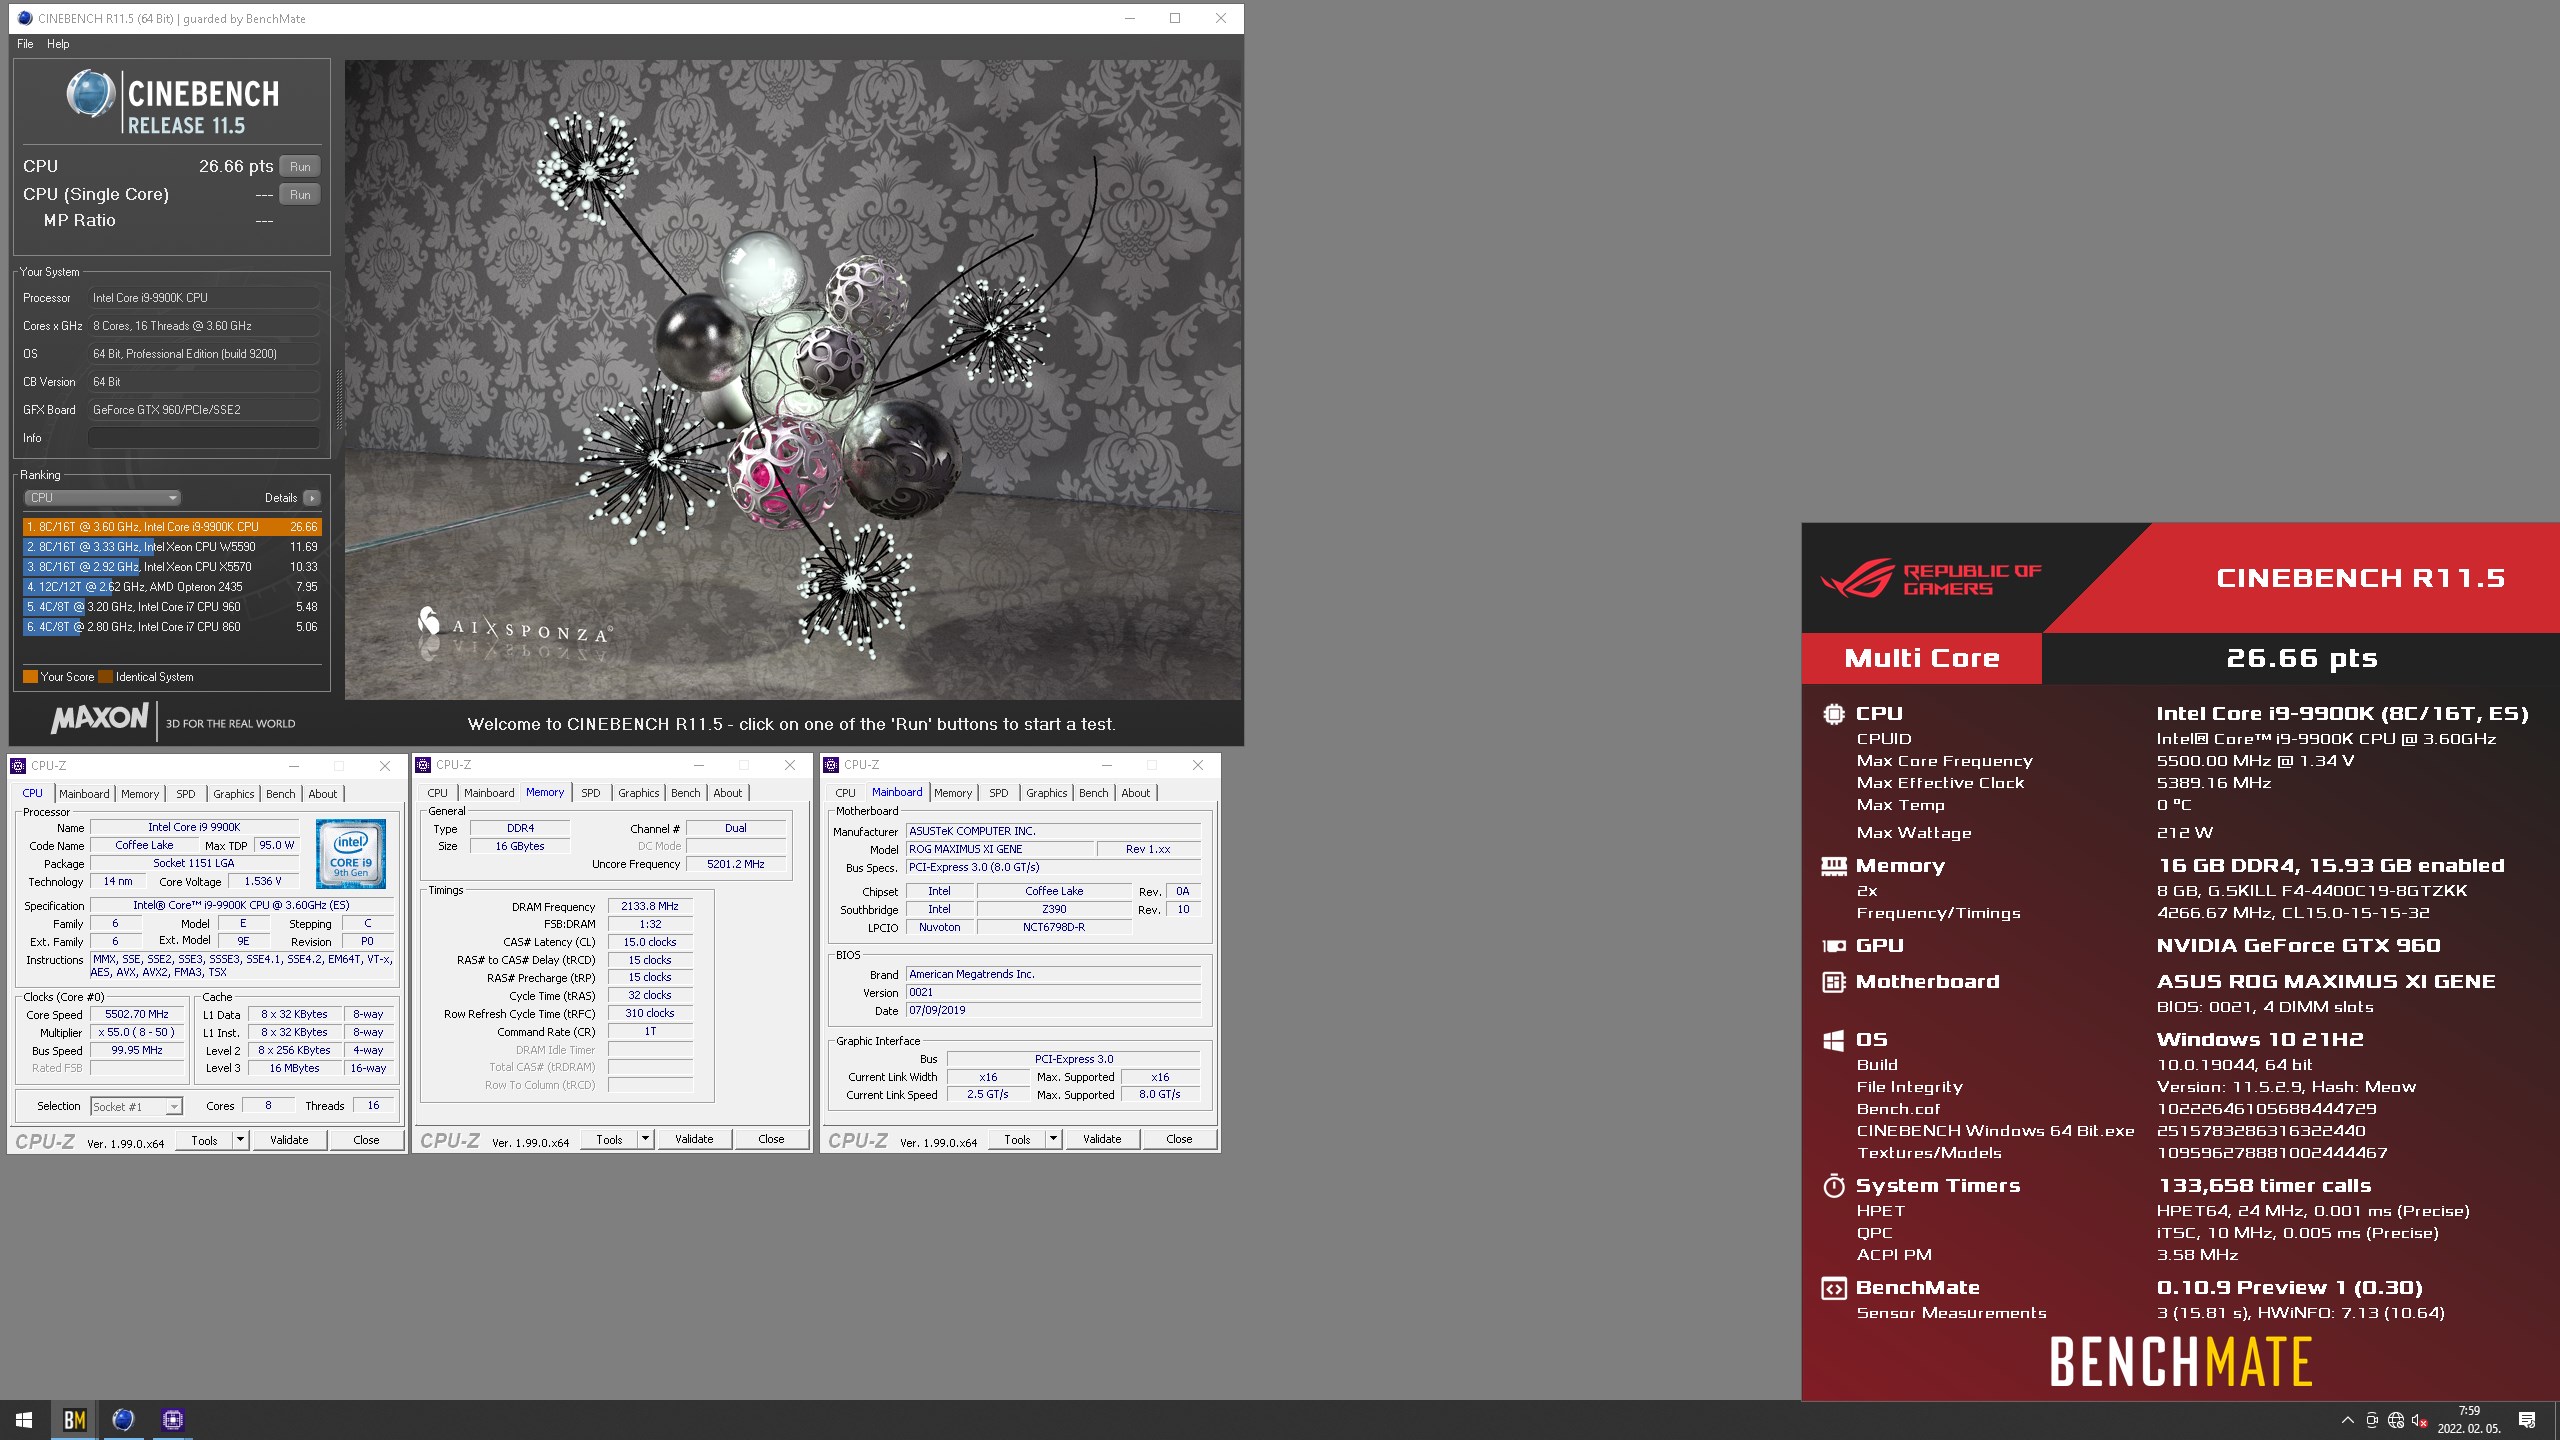The image size is (2560, 1440).
Task: Click the OS Windows icon in BenchMate
Action: click(x=1833, y=1040)
